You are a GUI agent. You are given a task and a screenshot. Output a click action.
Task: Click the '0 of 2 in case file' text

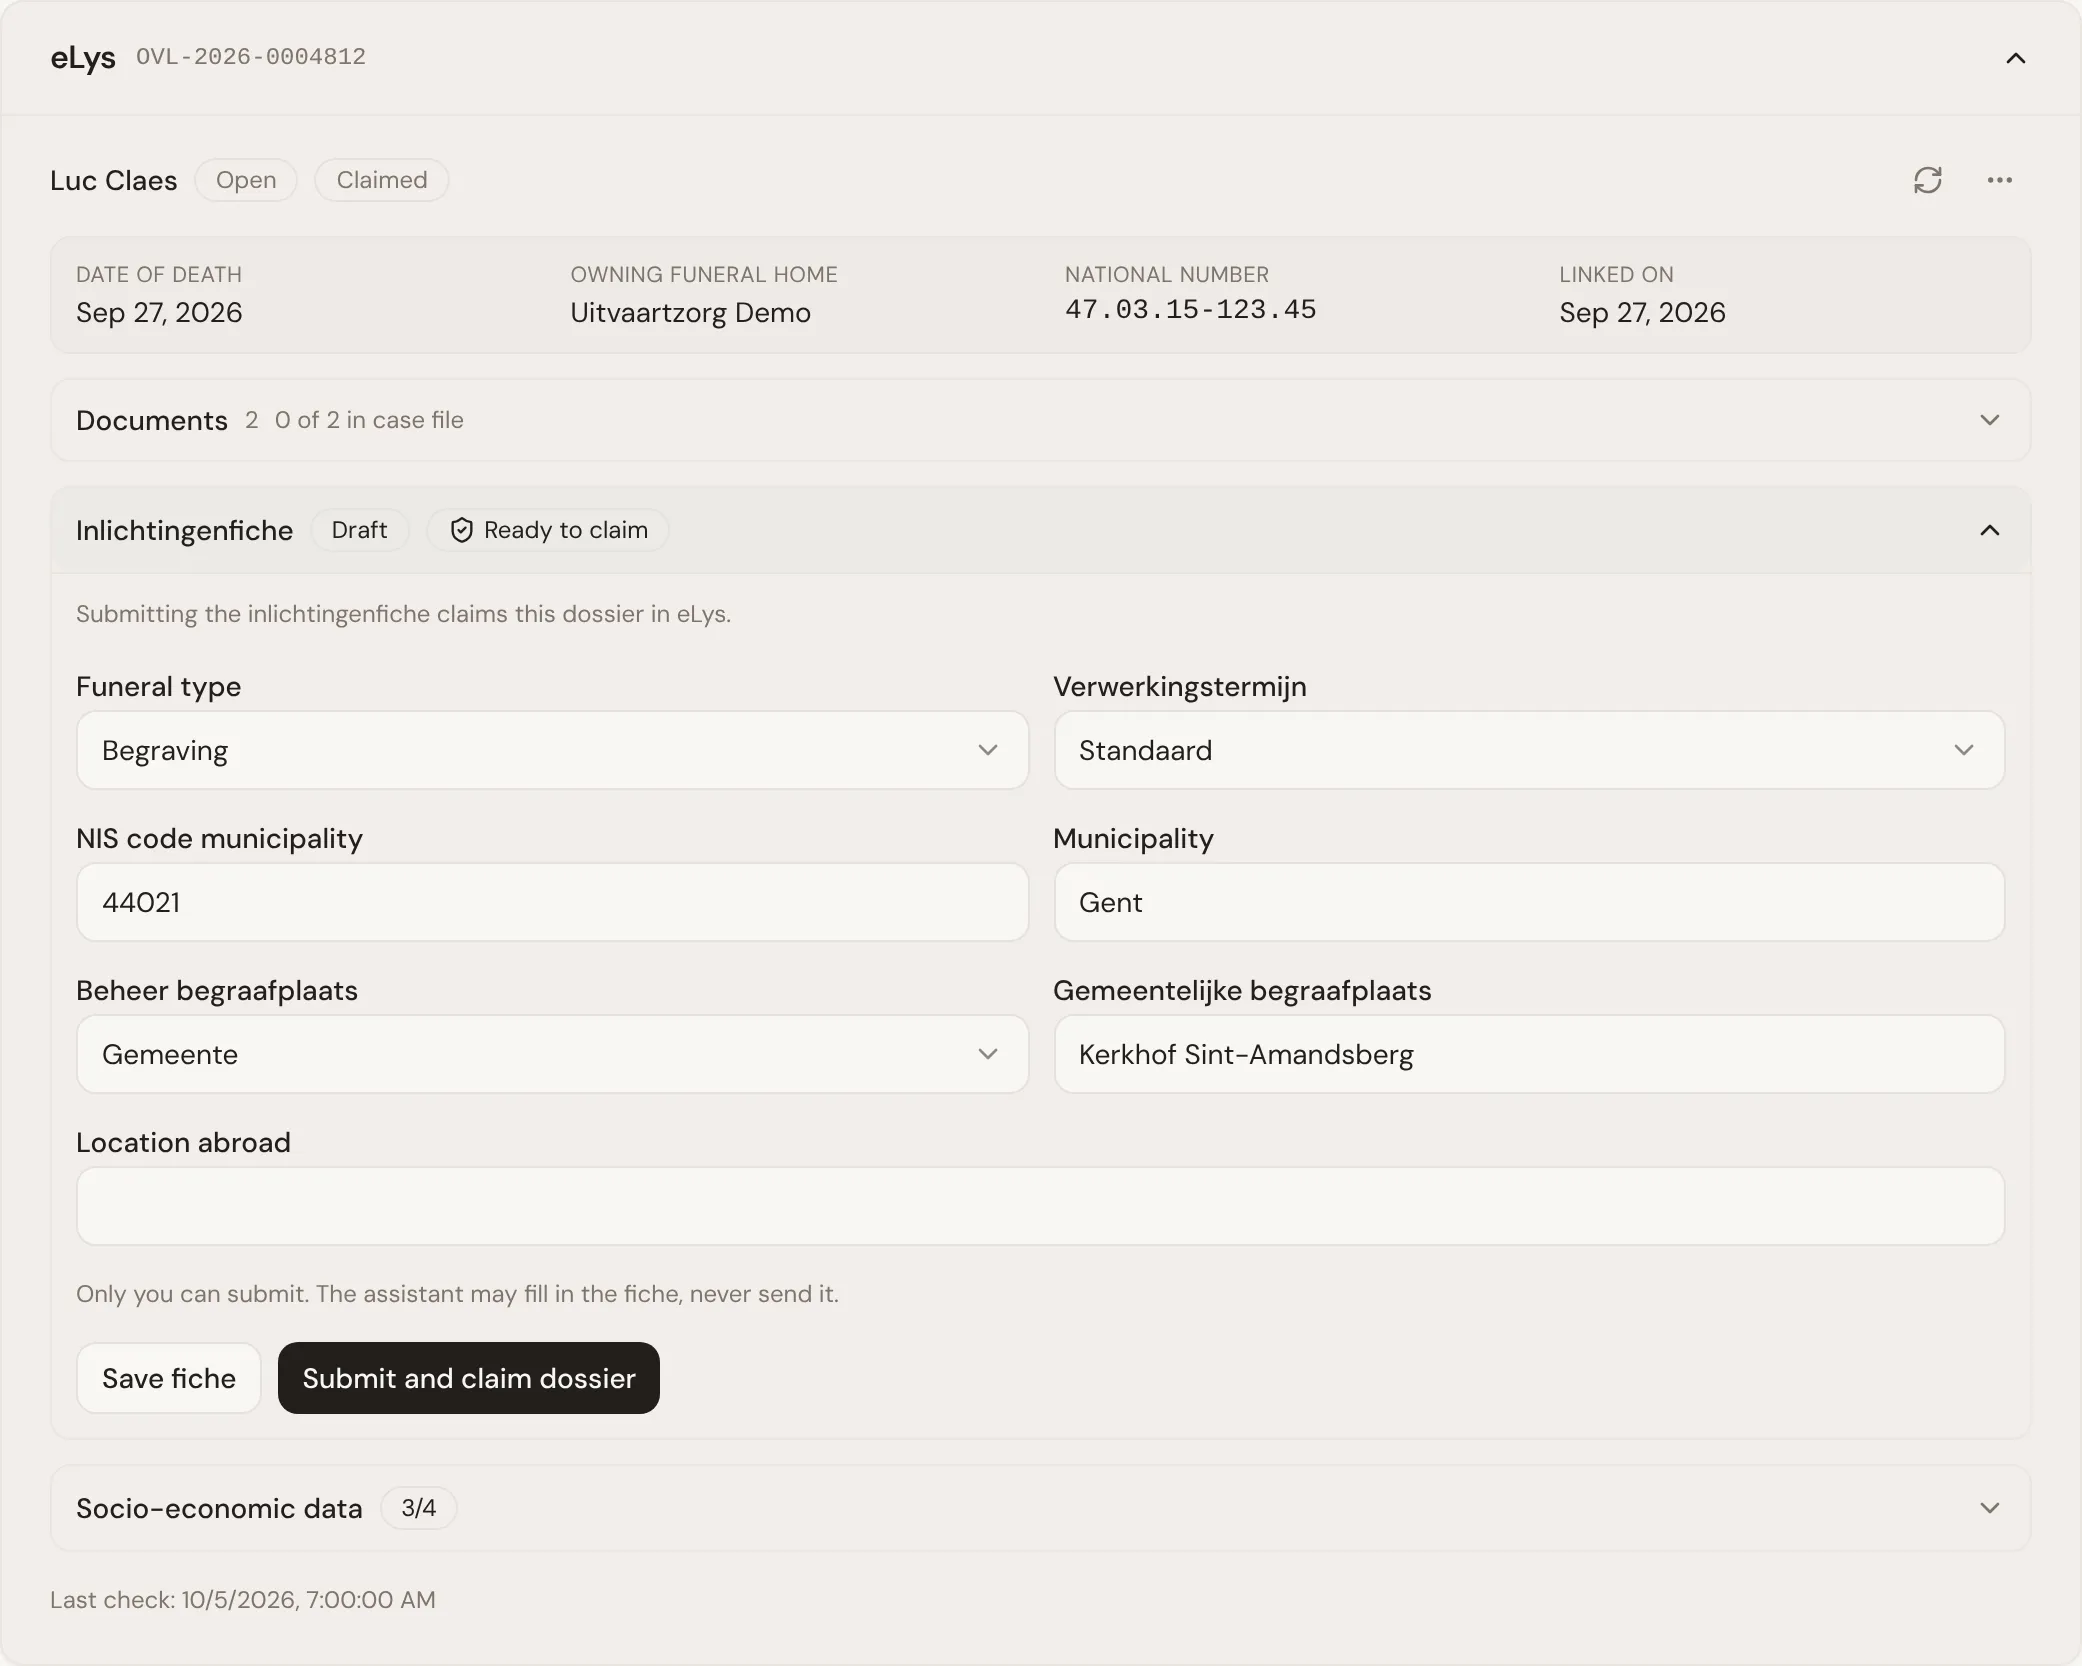pyautogui.click(x=369, y=420)
